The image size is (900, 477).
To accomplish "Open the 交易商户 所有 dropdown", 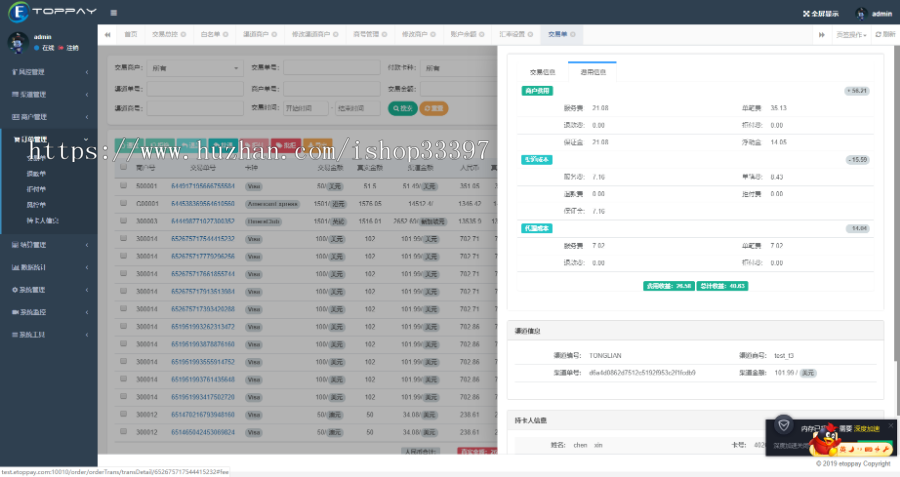I will (195, 68).
